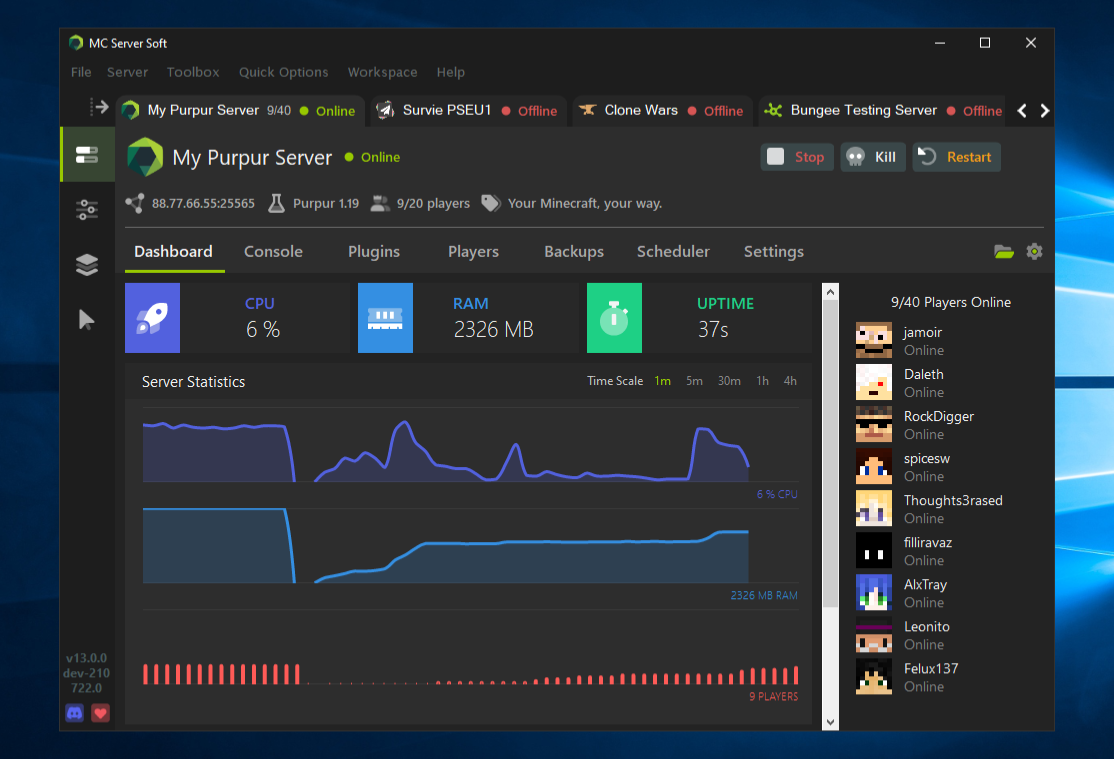Click the highlighted server list icon in the sidebar
1114x759 pixels.
click(87, 155)
